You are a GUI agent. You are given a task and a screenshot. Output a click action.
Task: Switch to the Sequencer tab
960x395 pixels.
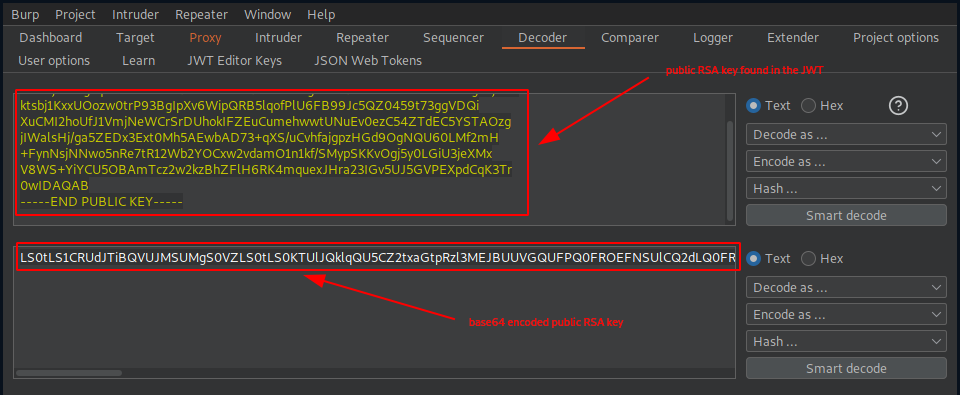[453, 38]
